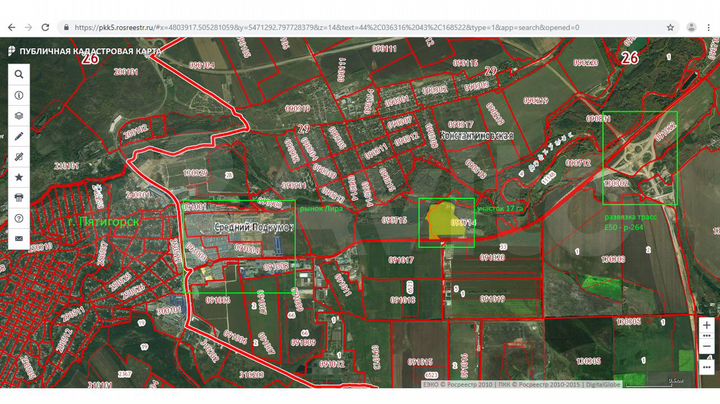Select the measurement tool below the pencil
The image size is (720, 404).
tap(19, 157)
